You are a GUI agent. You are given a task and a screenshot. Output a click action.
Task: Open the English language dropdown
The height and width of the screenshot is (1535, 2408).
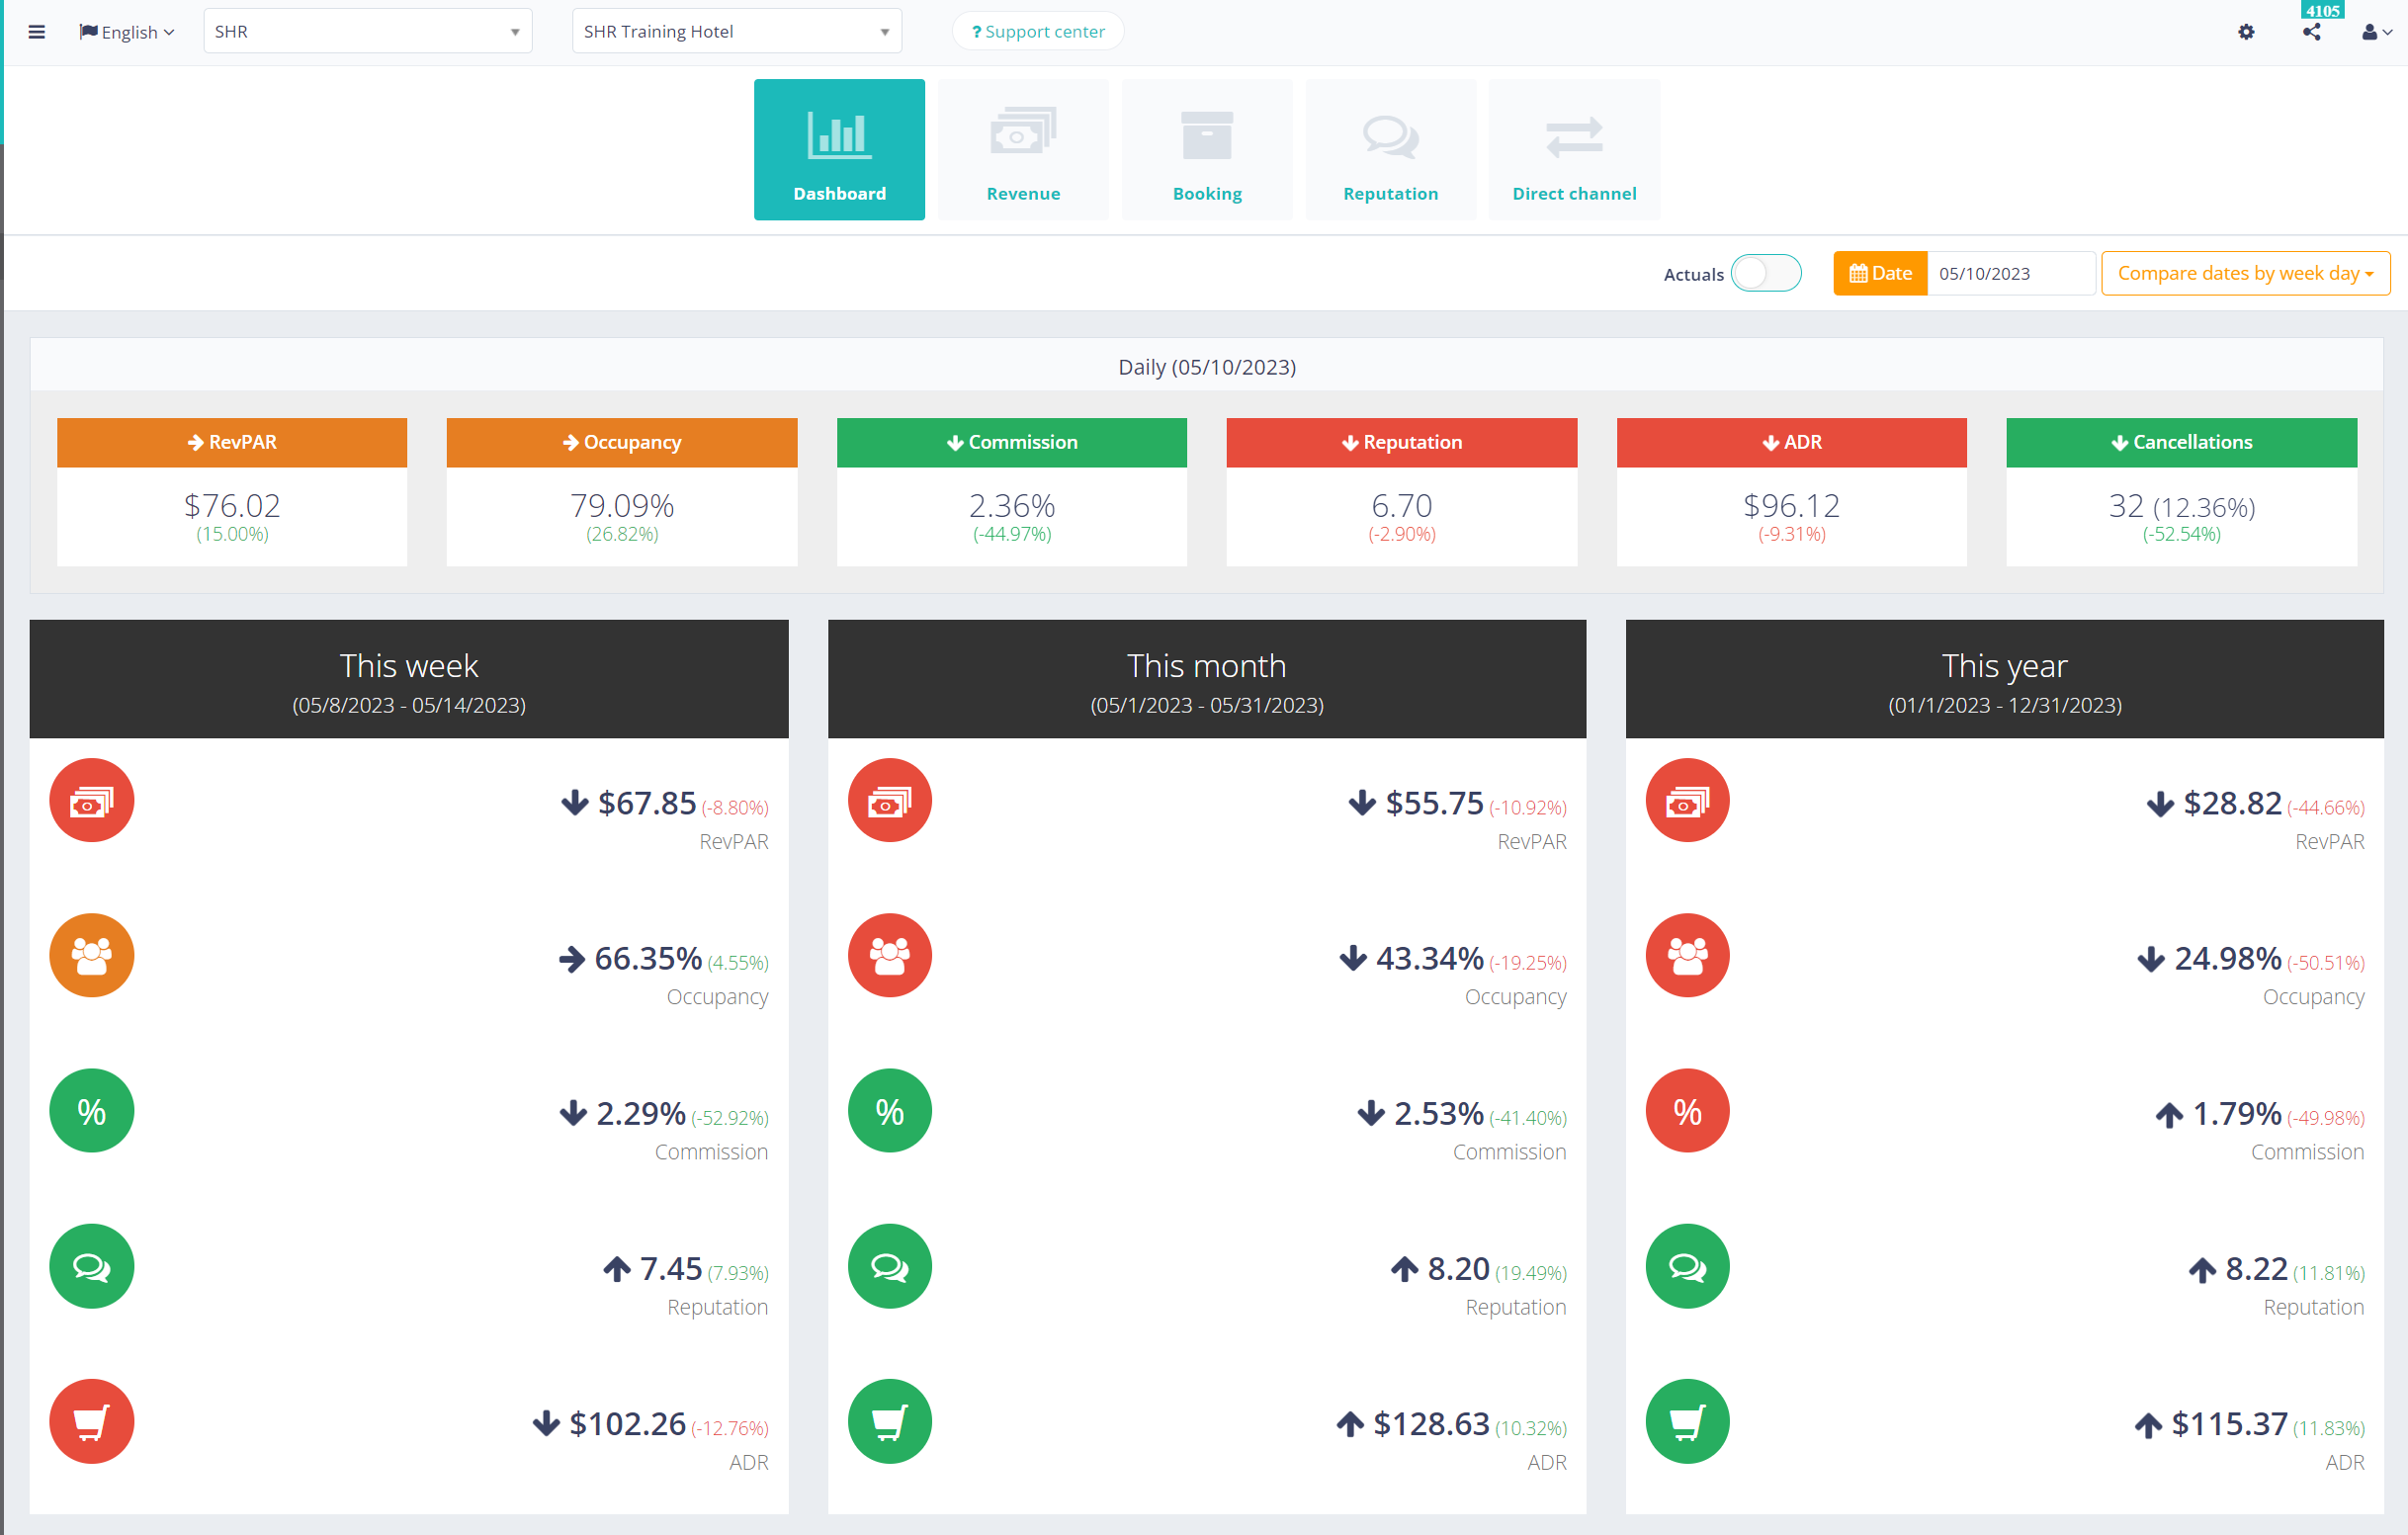tap(127, 32)
